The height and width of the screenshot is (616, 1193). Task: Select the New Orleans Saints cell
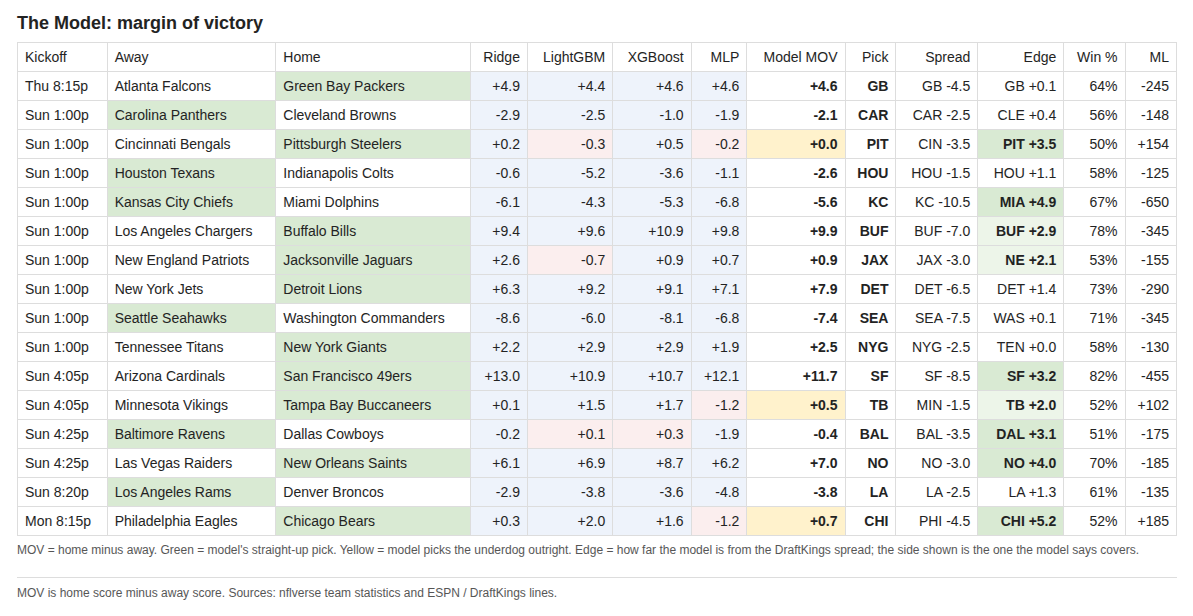(373, 462)
